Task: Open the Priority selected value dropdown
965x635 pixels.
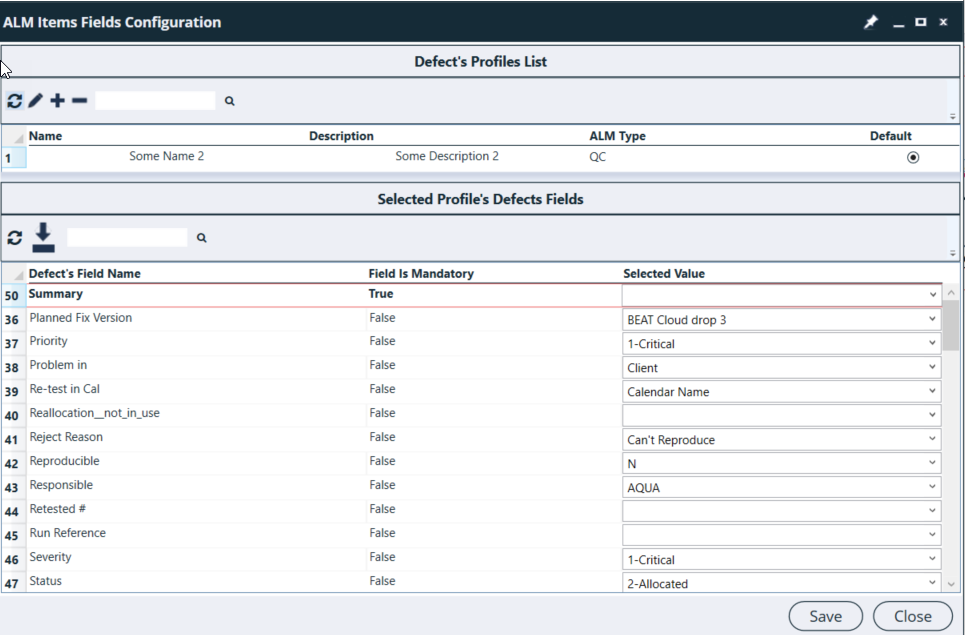Action: pos(932,343)
